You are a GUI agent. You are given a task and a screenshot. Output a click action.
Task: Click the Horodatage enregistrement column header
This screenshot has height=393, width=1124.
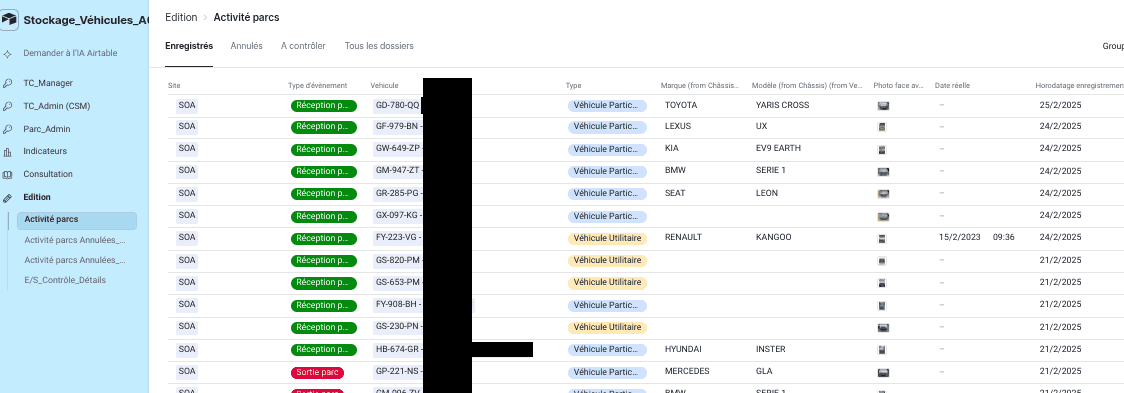tap(1079, 85)
